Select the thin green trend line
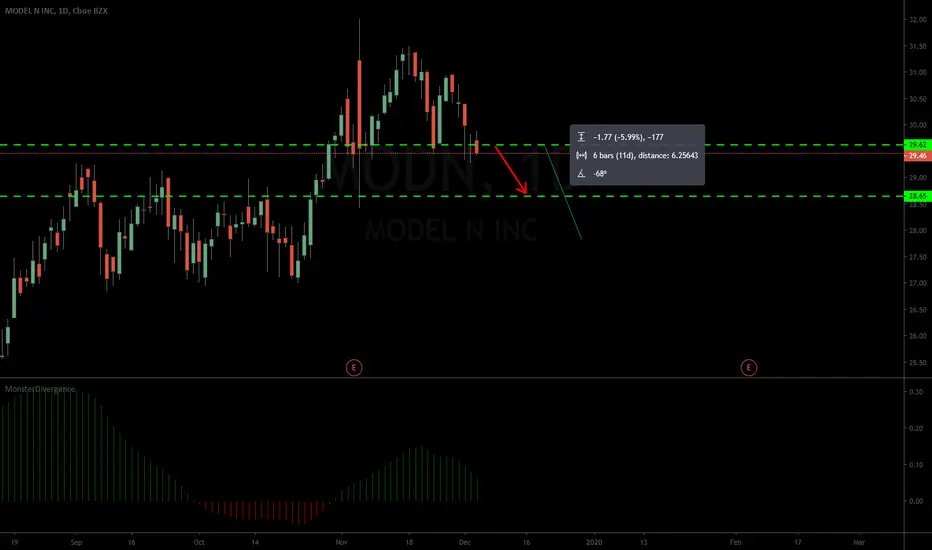 [x=563, y=192]
